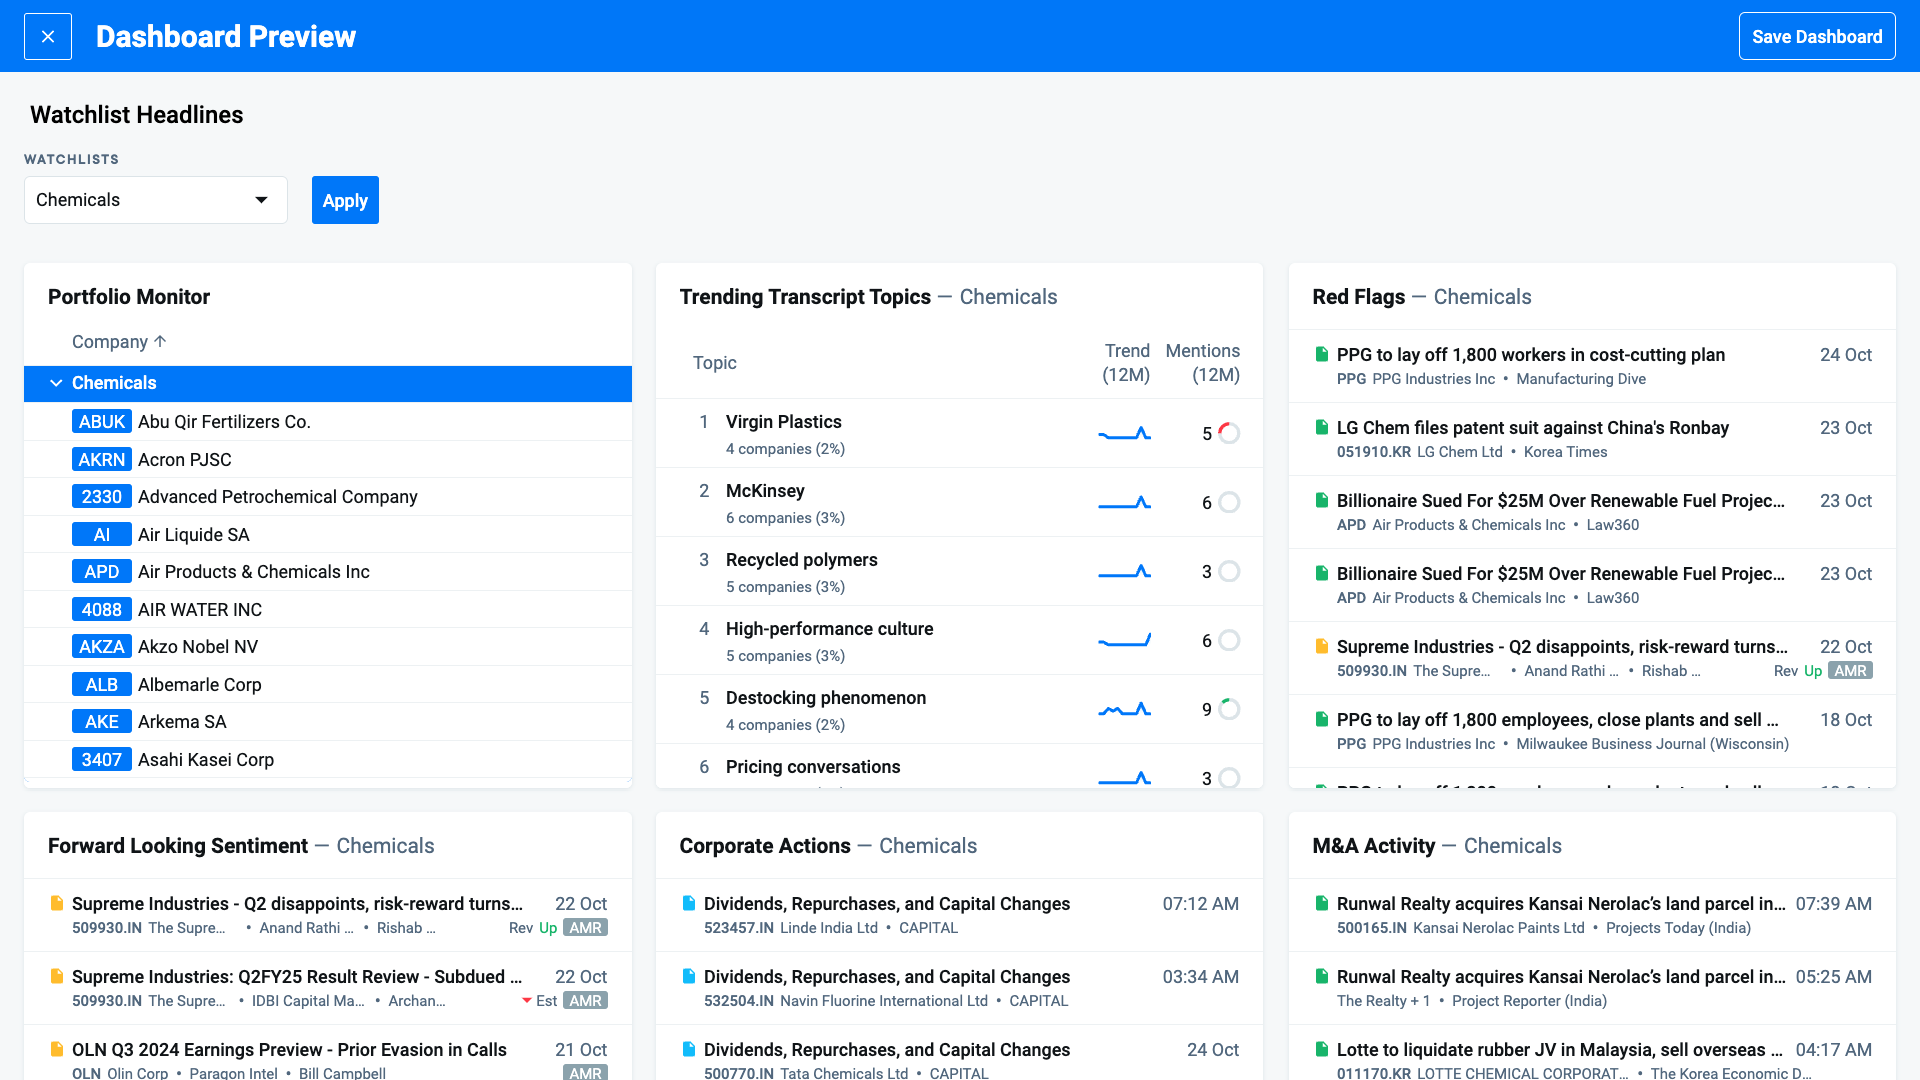Open Abu Qir Fertilizers Co. row
1920x1080 pixels.
(x=328, y=422)
